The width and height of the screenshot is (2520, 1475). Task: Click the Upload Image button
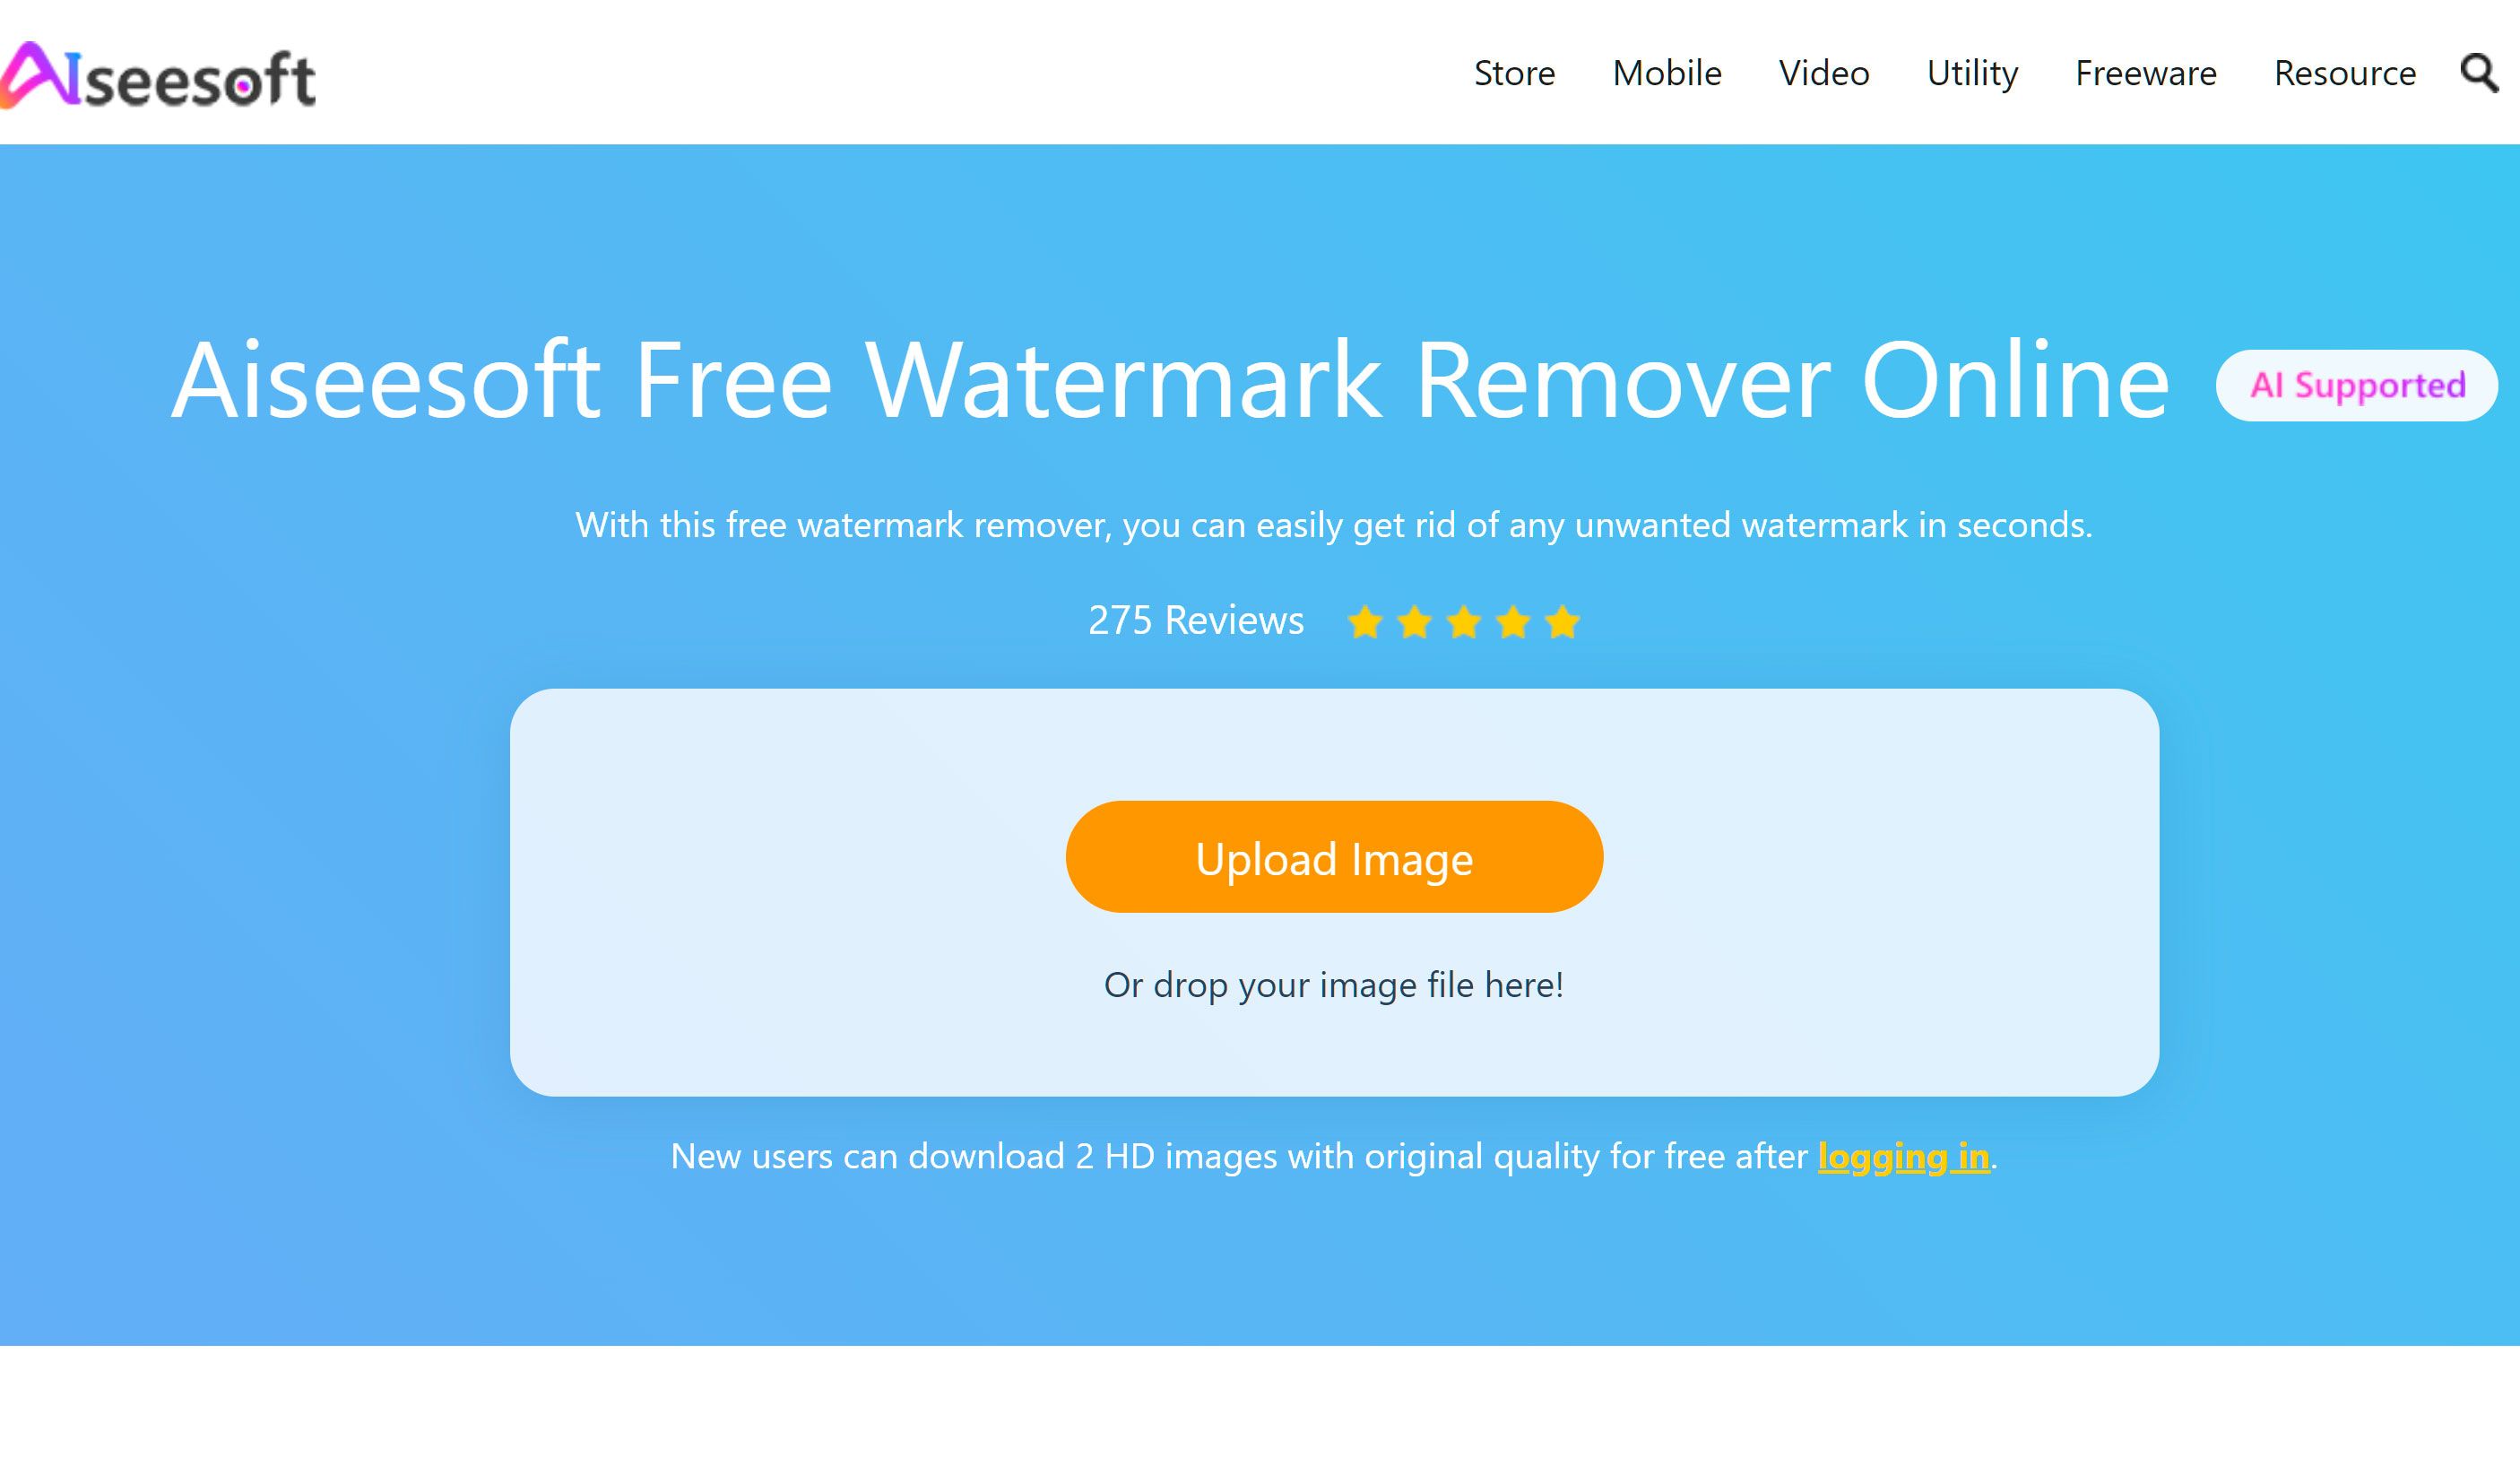click(1334, 857)
